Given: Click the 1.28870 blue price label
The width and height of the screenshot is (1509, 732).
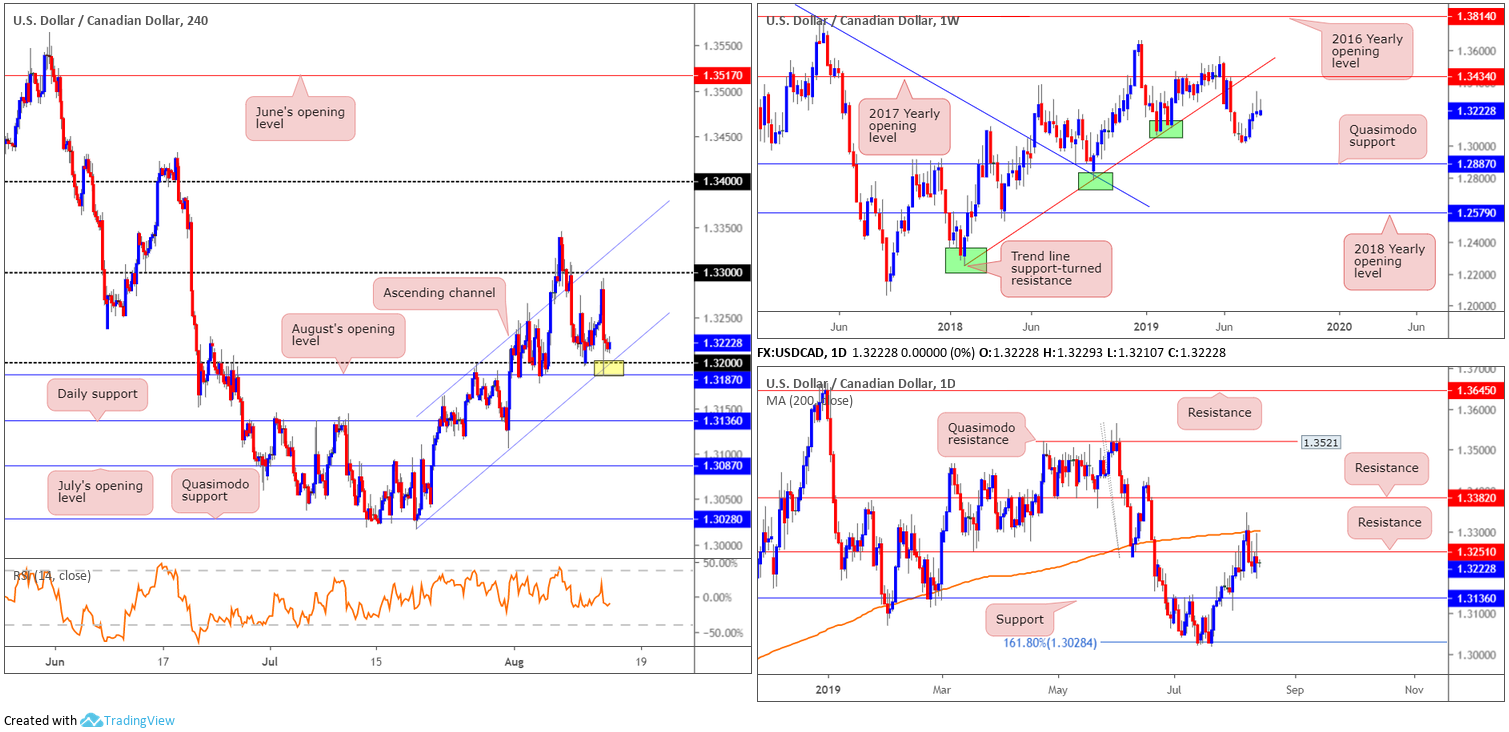Looking at the screenshot, I should [1478, 163].
